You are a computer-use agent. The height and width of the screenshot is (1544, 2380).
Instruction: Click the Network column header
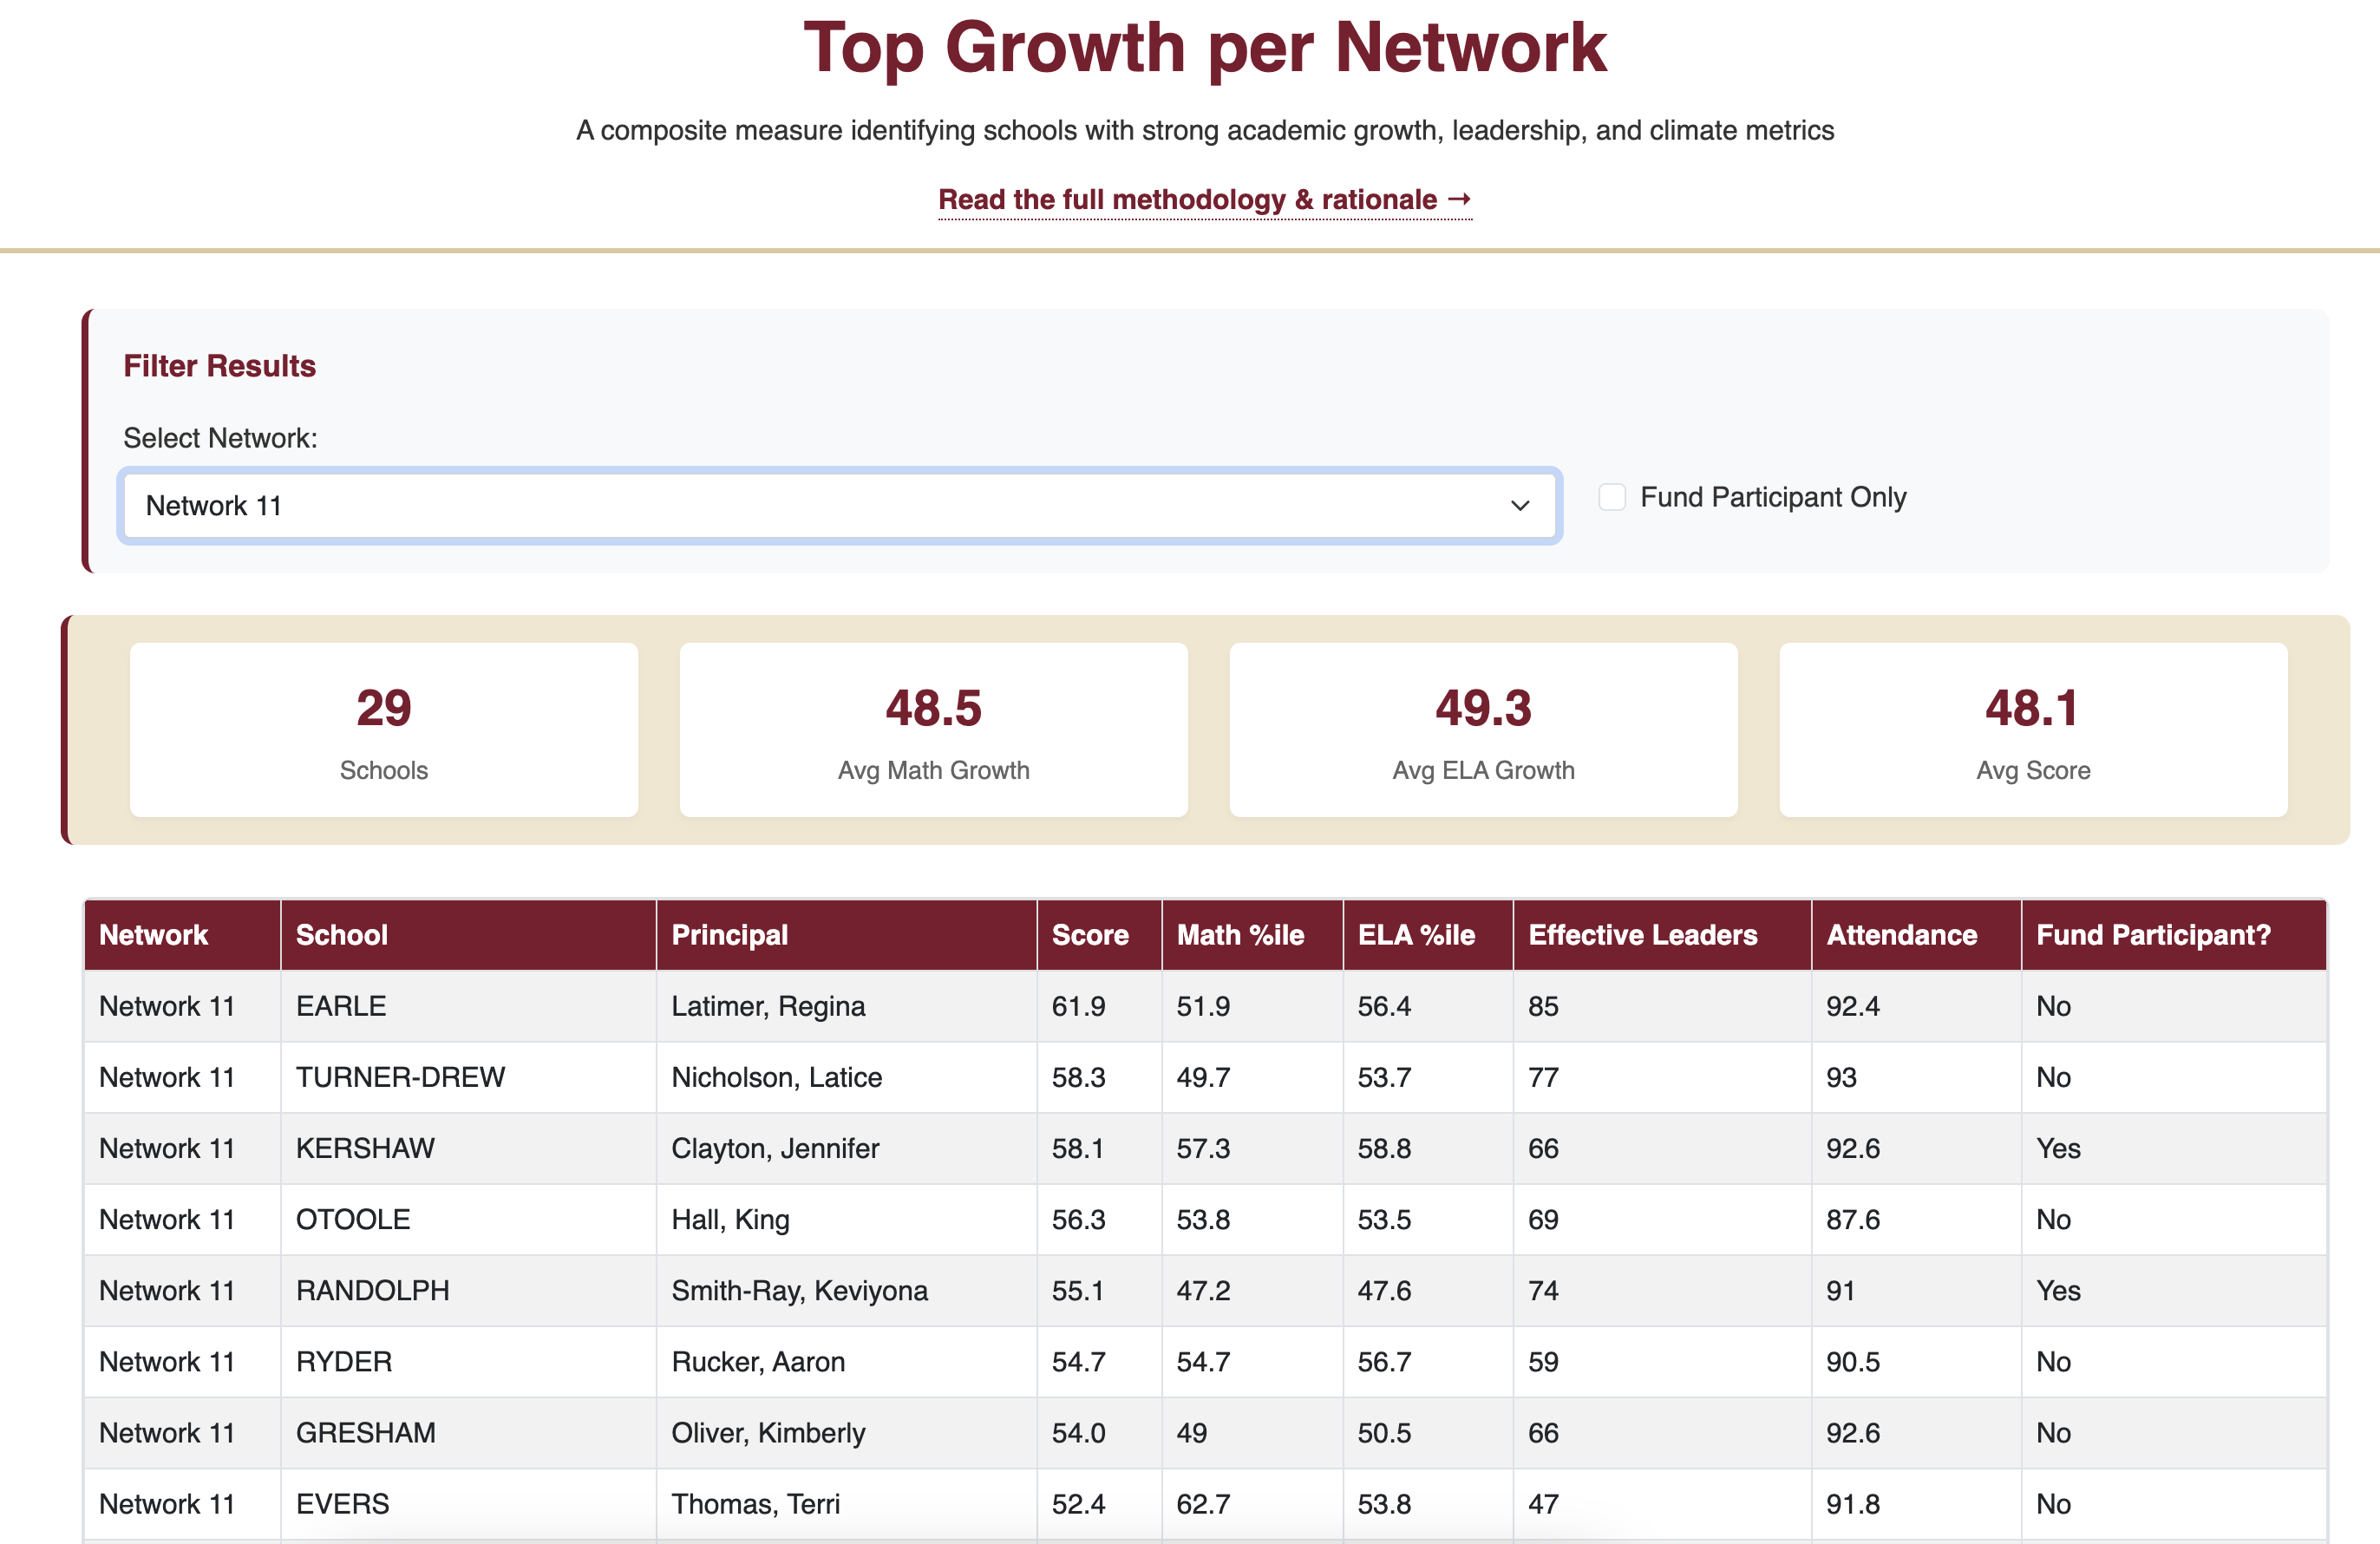(x=153, y=935)
